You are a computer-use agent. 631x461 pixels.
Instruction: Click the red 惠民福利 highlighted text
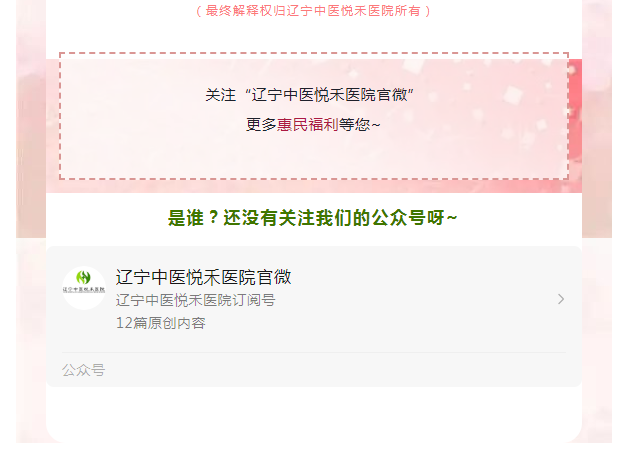307,125
